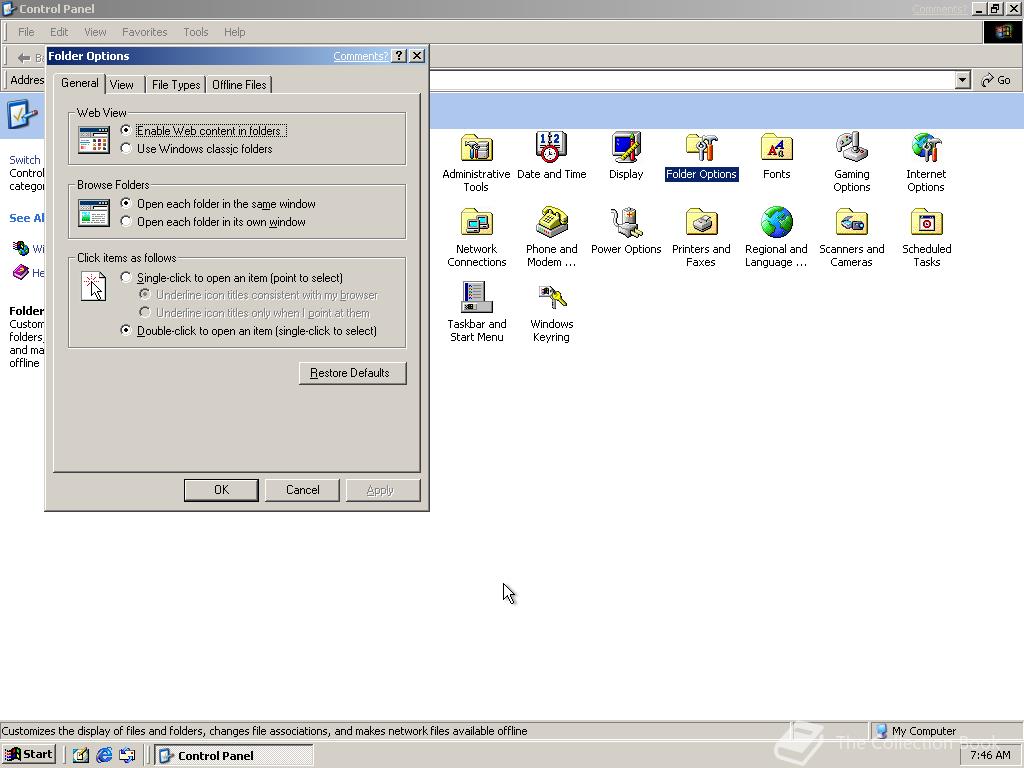1024x768 pixels.
Task: Click the Start button
Action: [x=29, y=755]
